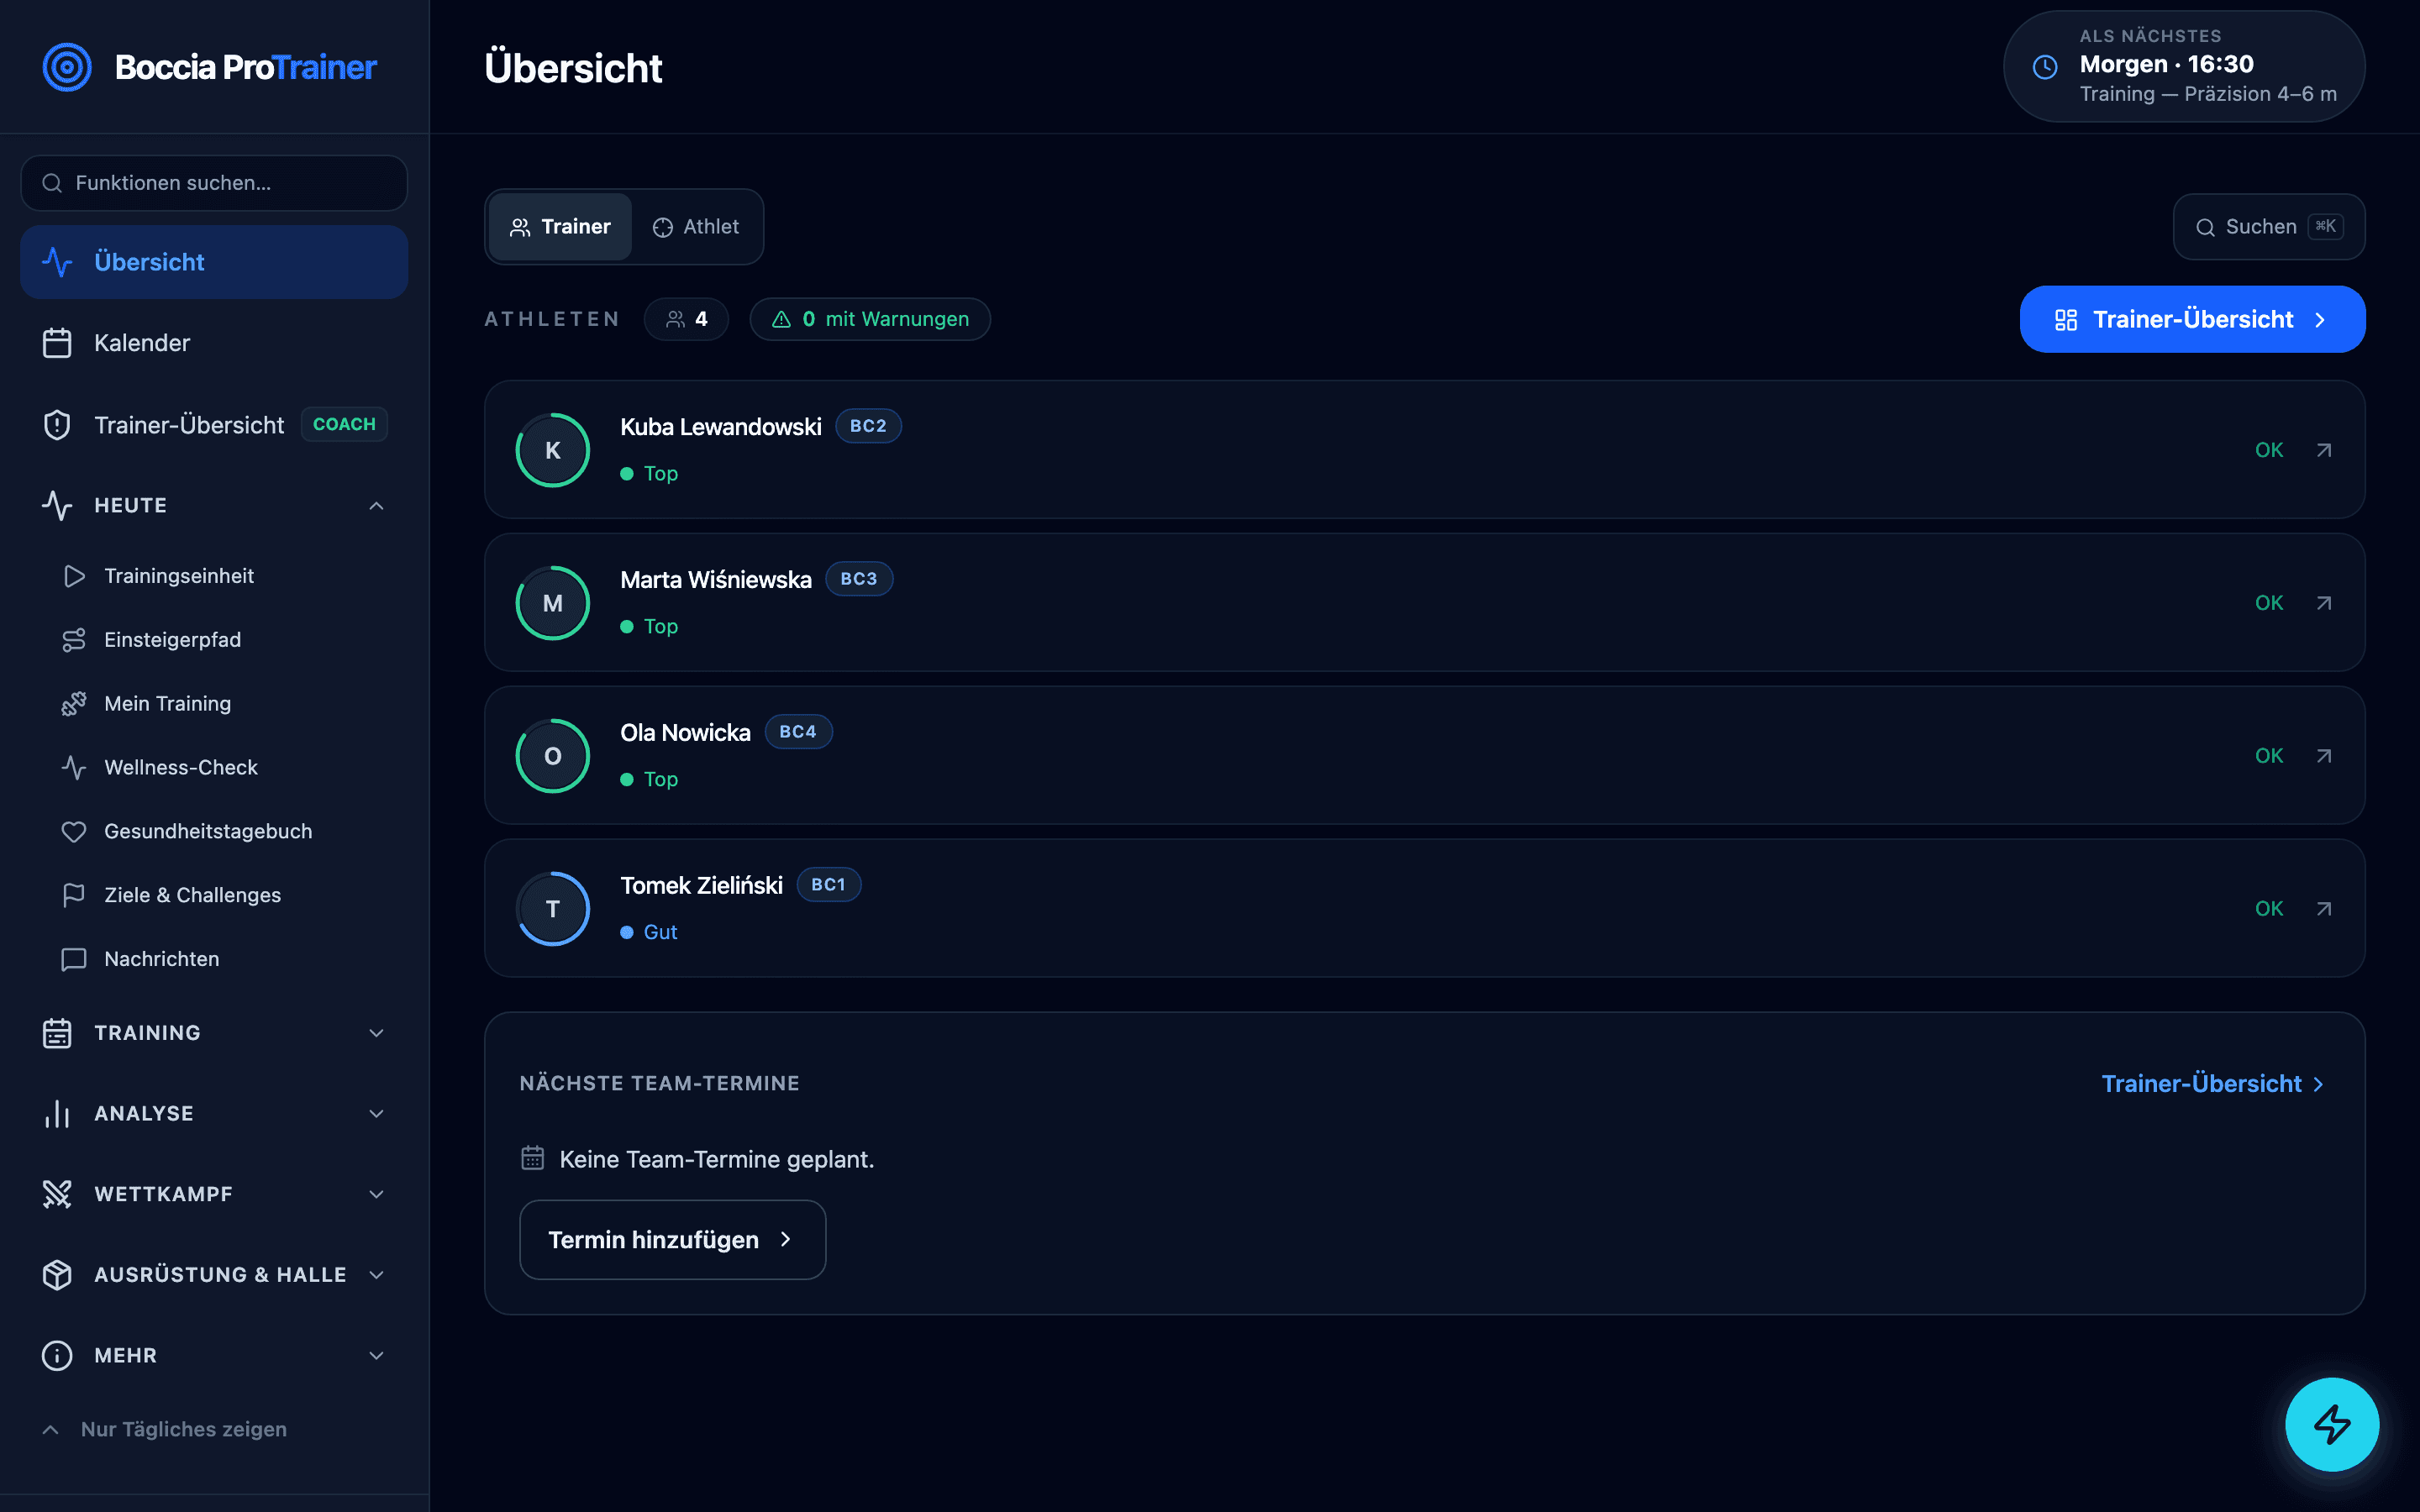Click the clock icon in Als Nächstes
2420x1512 pixels.
tap(2045, 67)
